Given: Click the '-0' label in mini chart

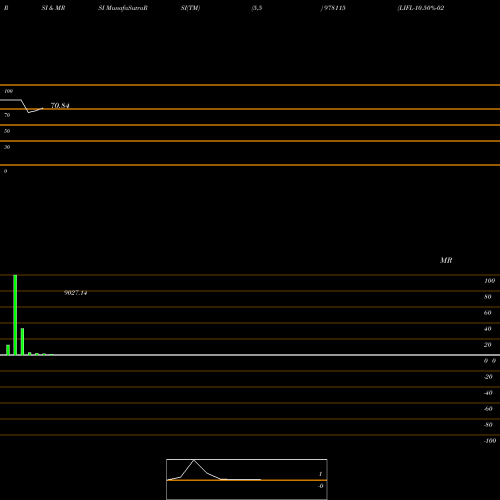Looking at the screenshot, I should pos(321,486).
